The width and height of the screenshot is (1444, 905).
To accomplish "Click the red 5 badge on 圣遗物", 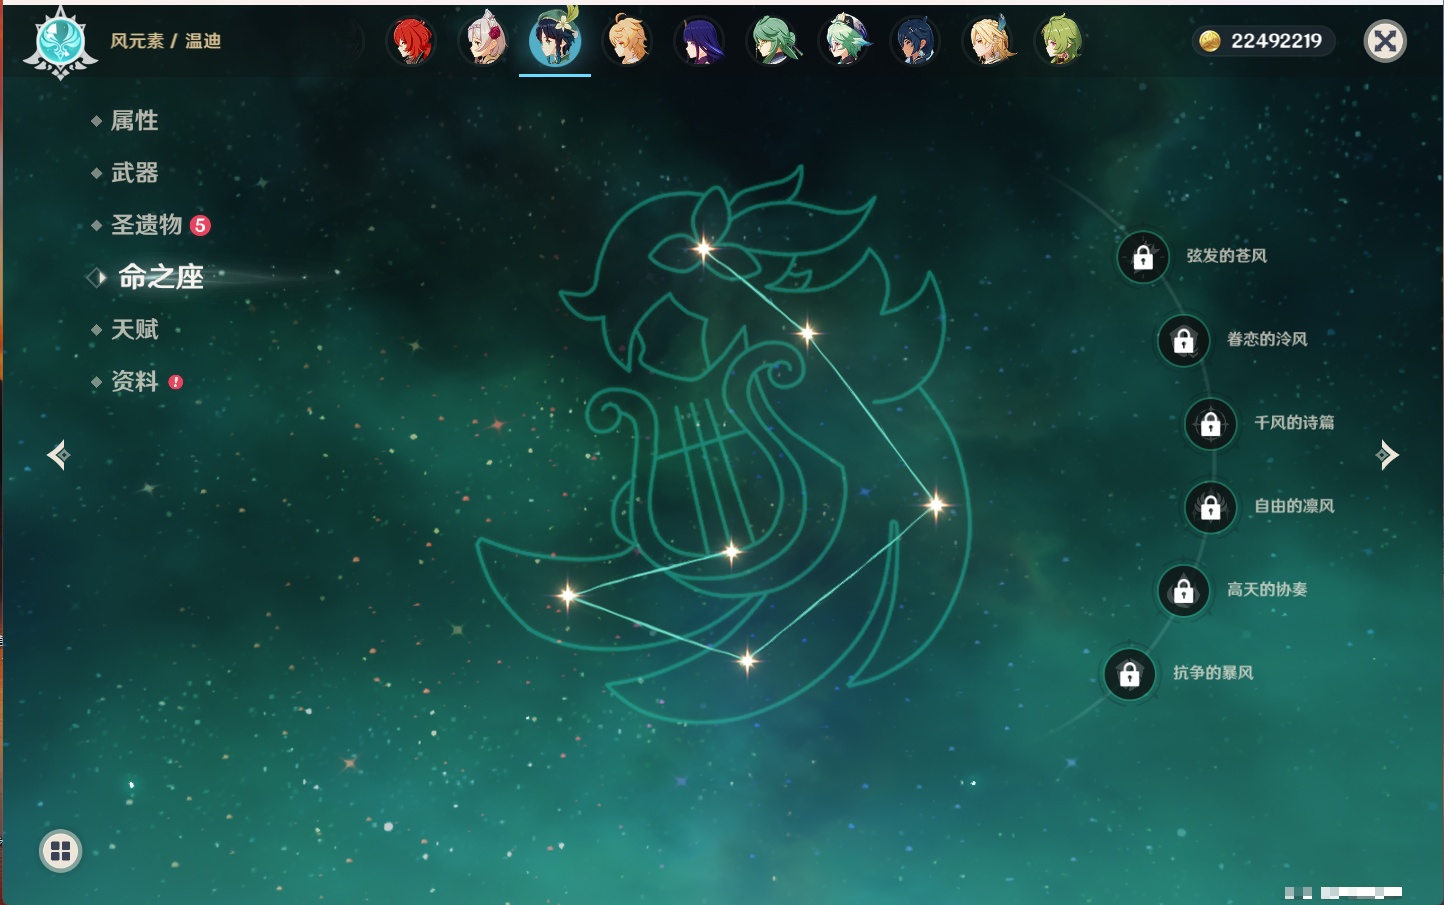I will 200,225.
